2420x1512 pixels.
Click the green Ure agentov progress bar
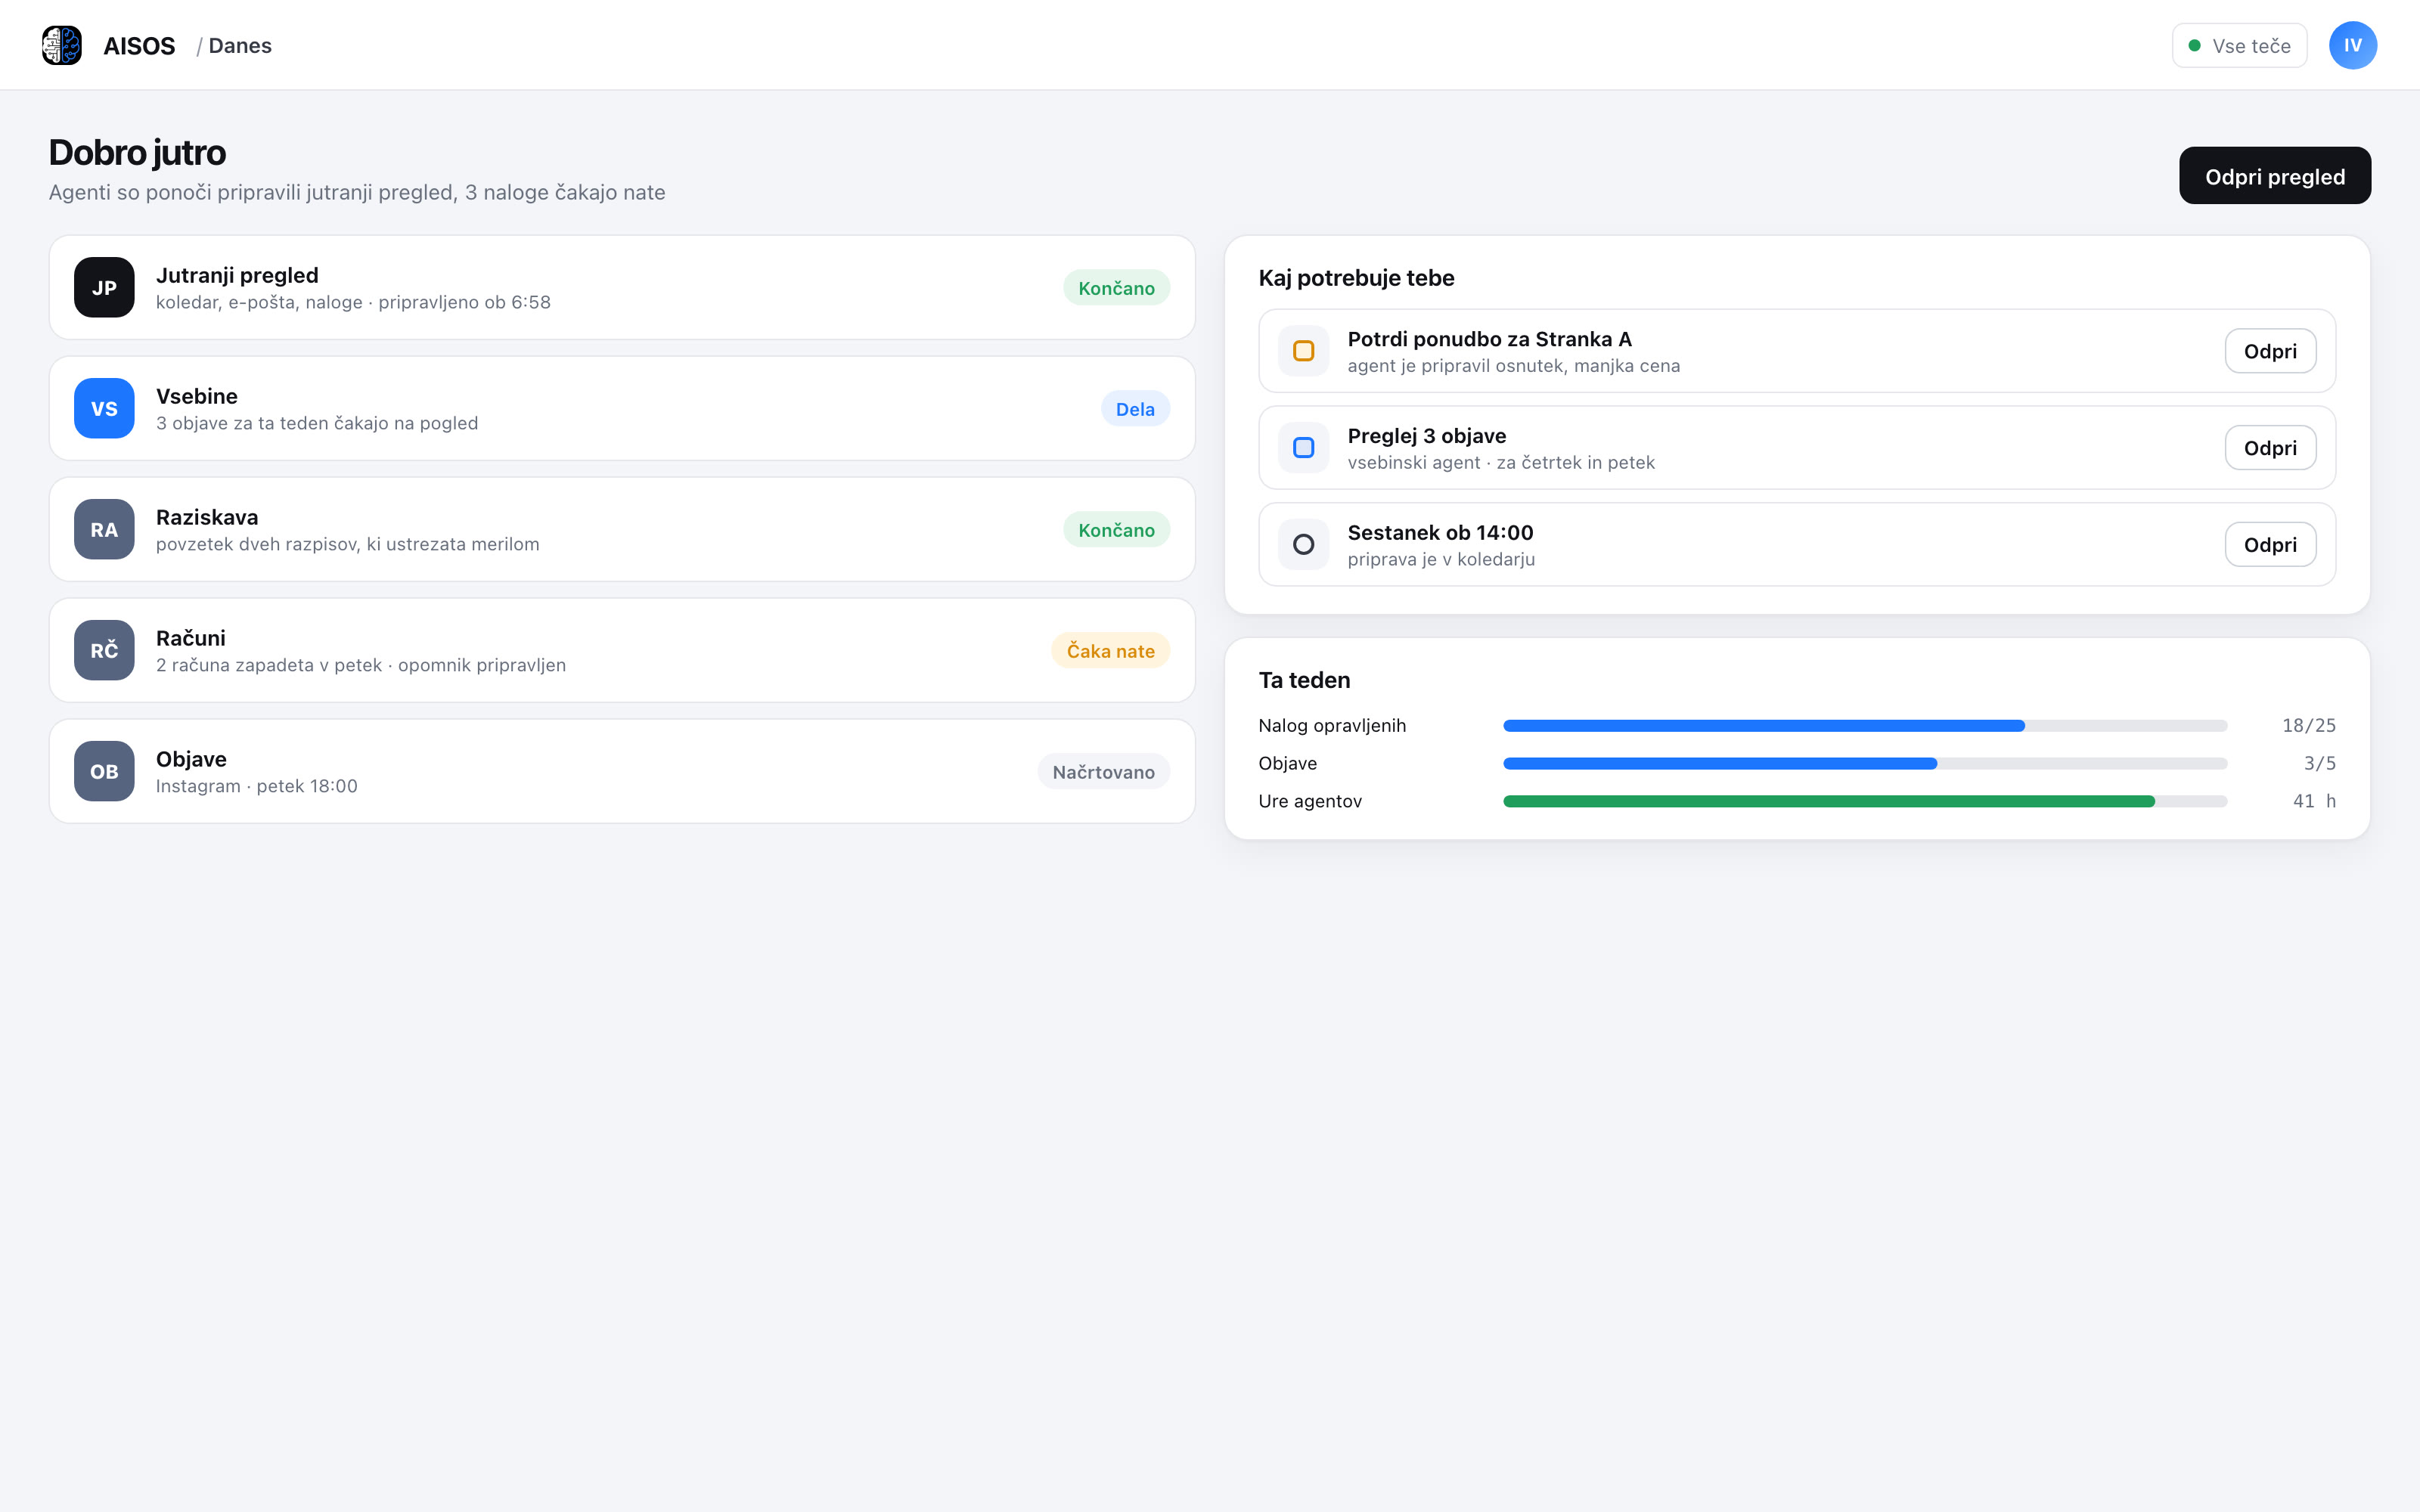(1865, 801)
